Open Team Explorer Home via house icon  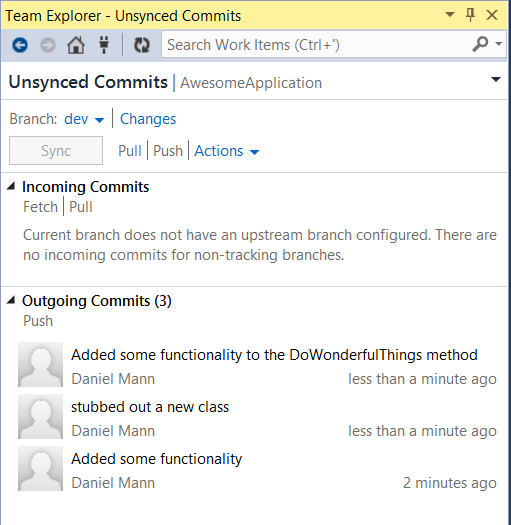point(76,45)
